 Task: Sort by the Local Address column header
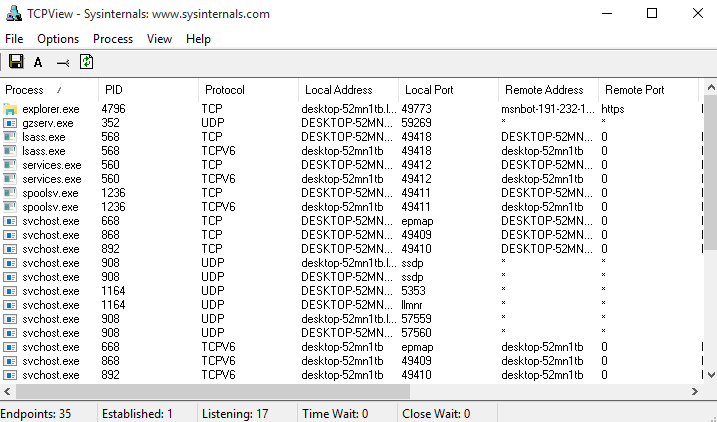[348, 90]
